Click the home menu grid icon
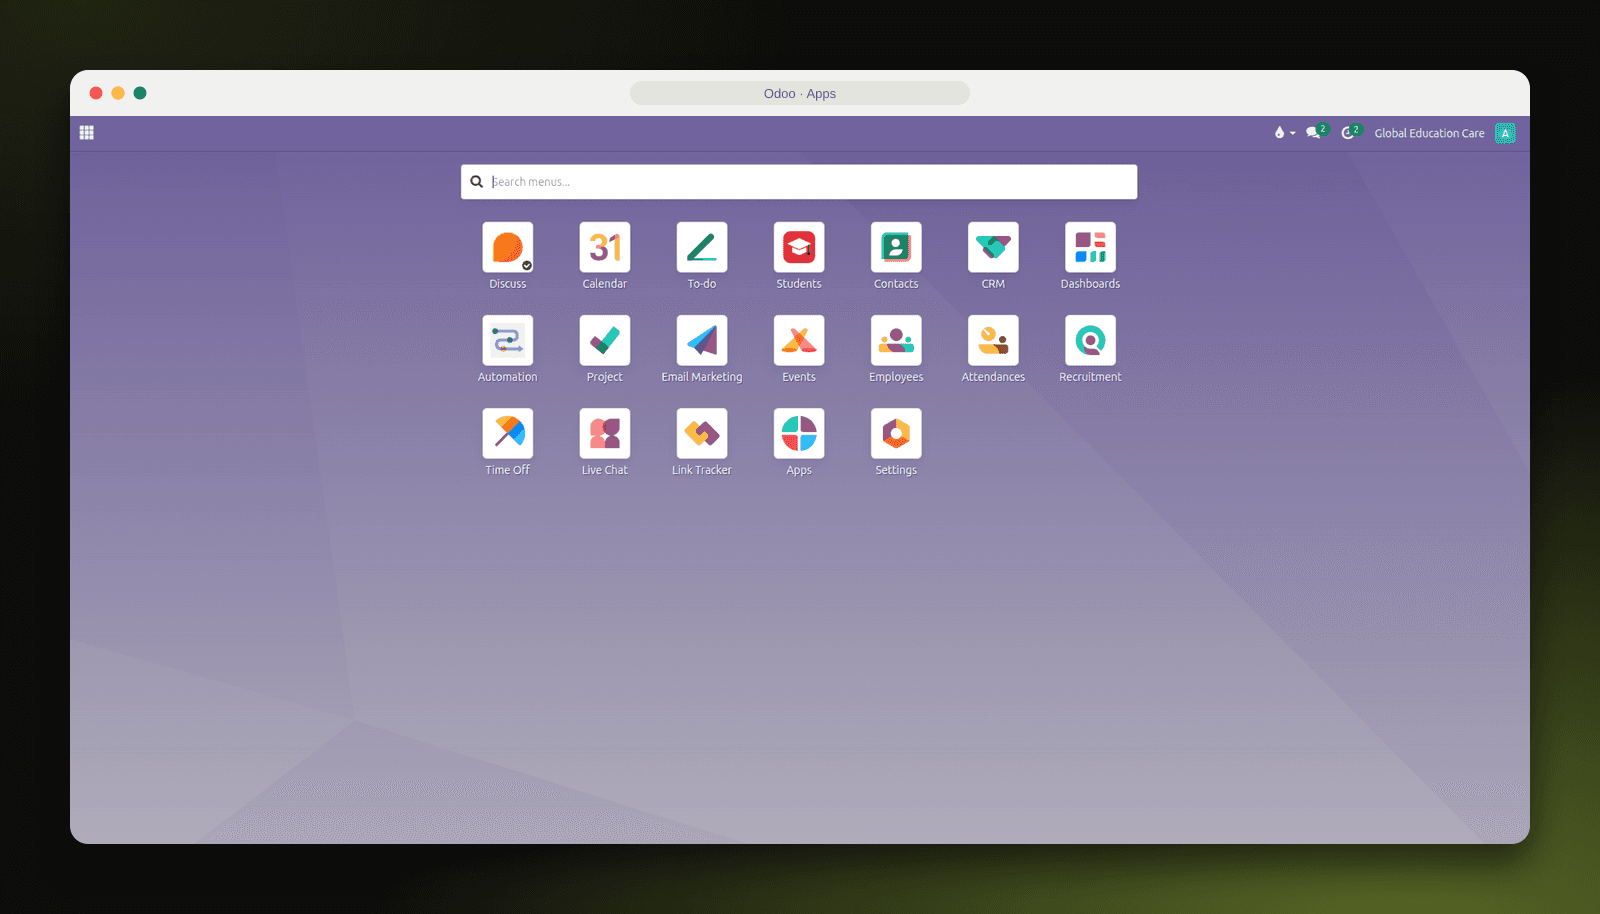Image resolution: width=1600 pixels, height=914 pixels. coord(87,133)
